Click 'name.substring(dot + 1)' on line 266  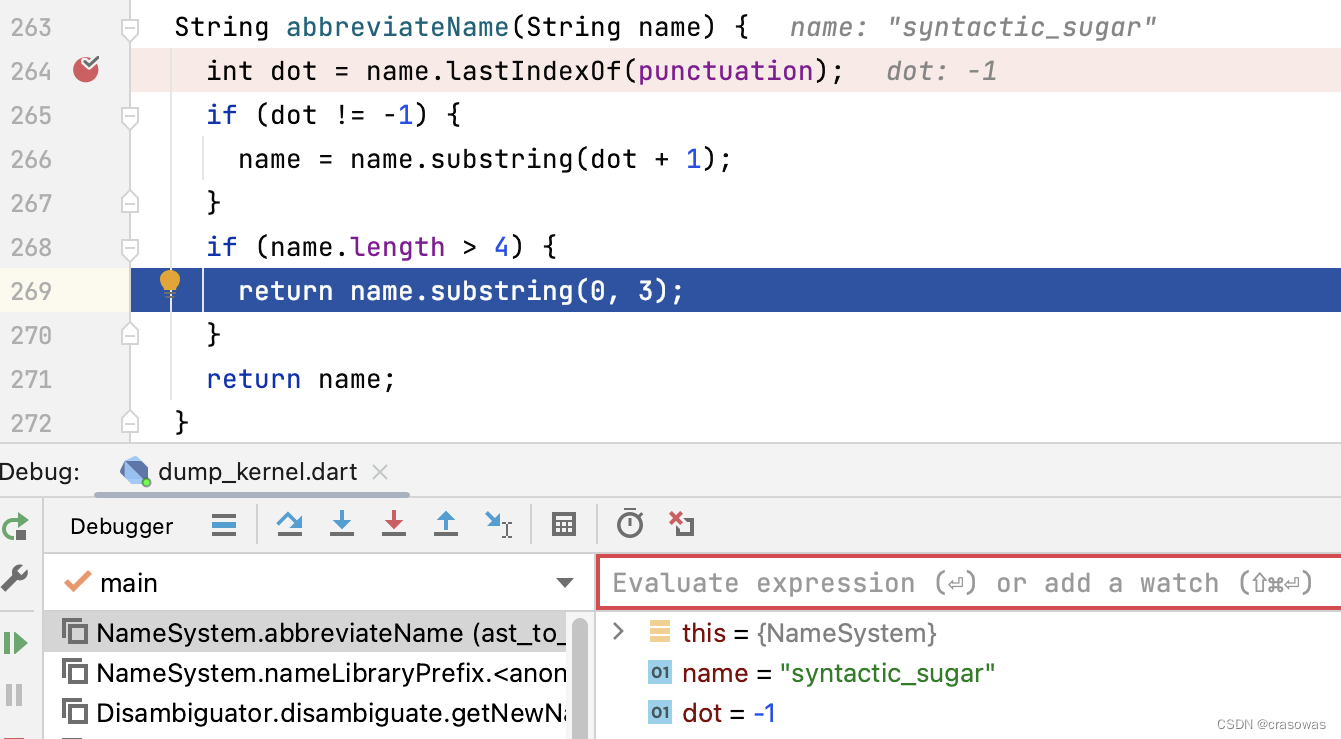(533, 159)
